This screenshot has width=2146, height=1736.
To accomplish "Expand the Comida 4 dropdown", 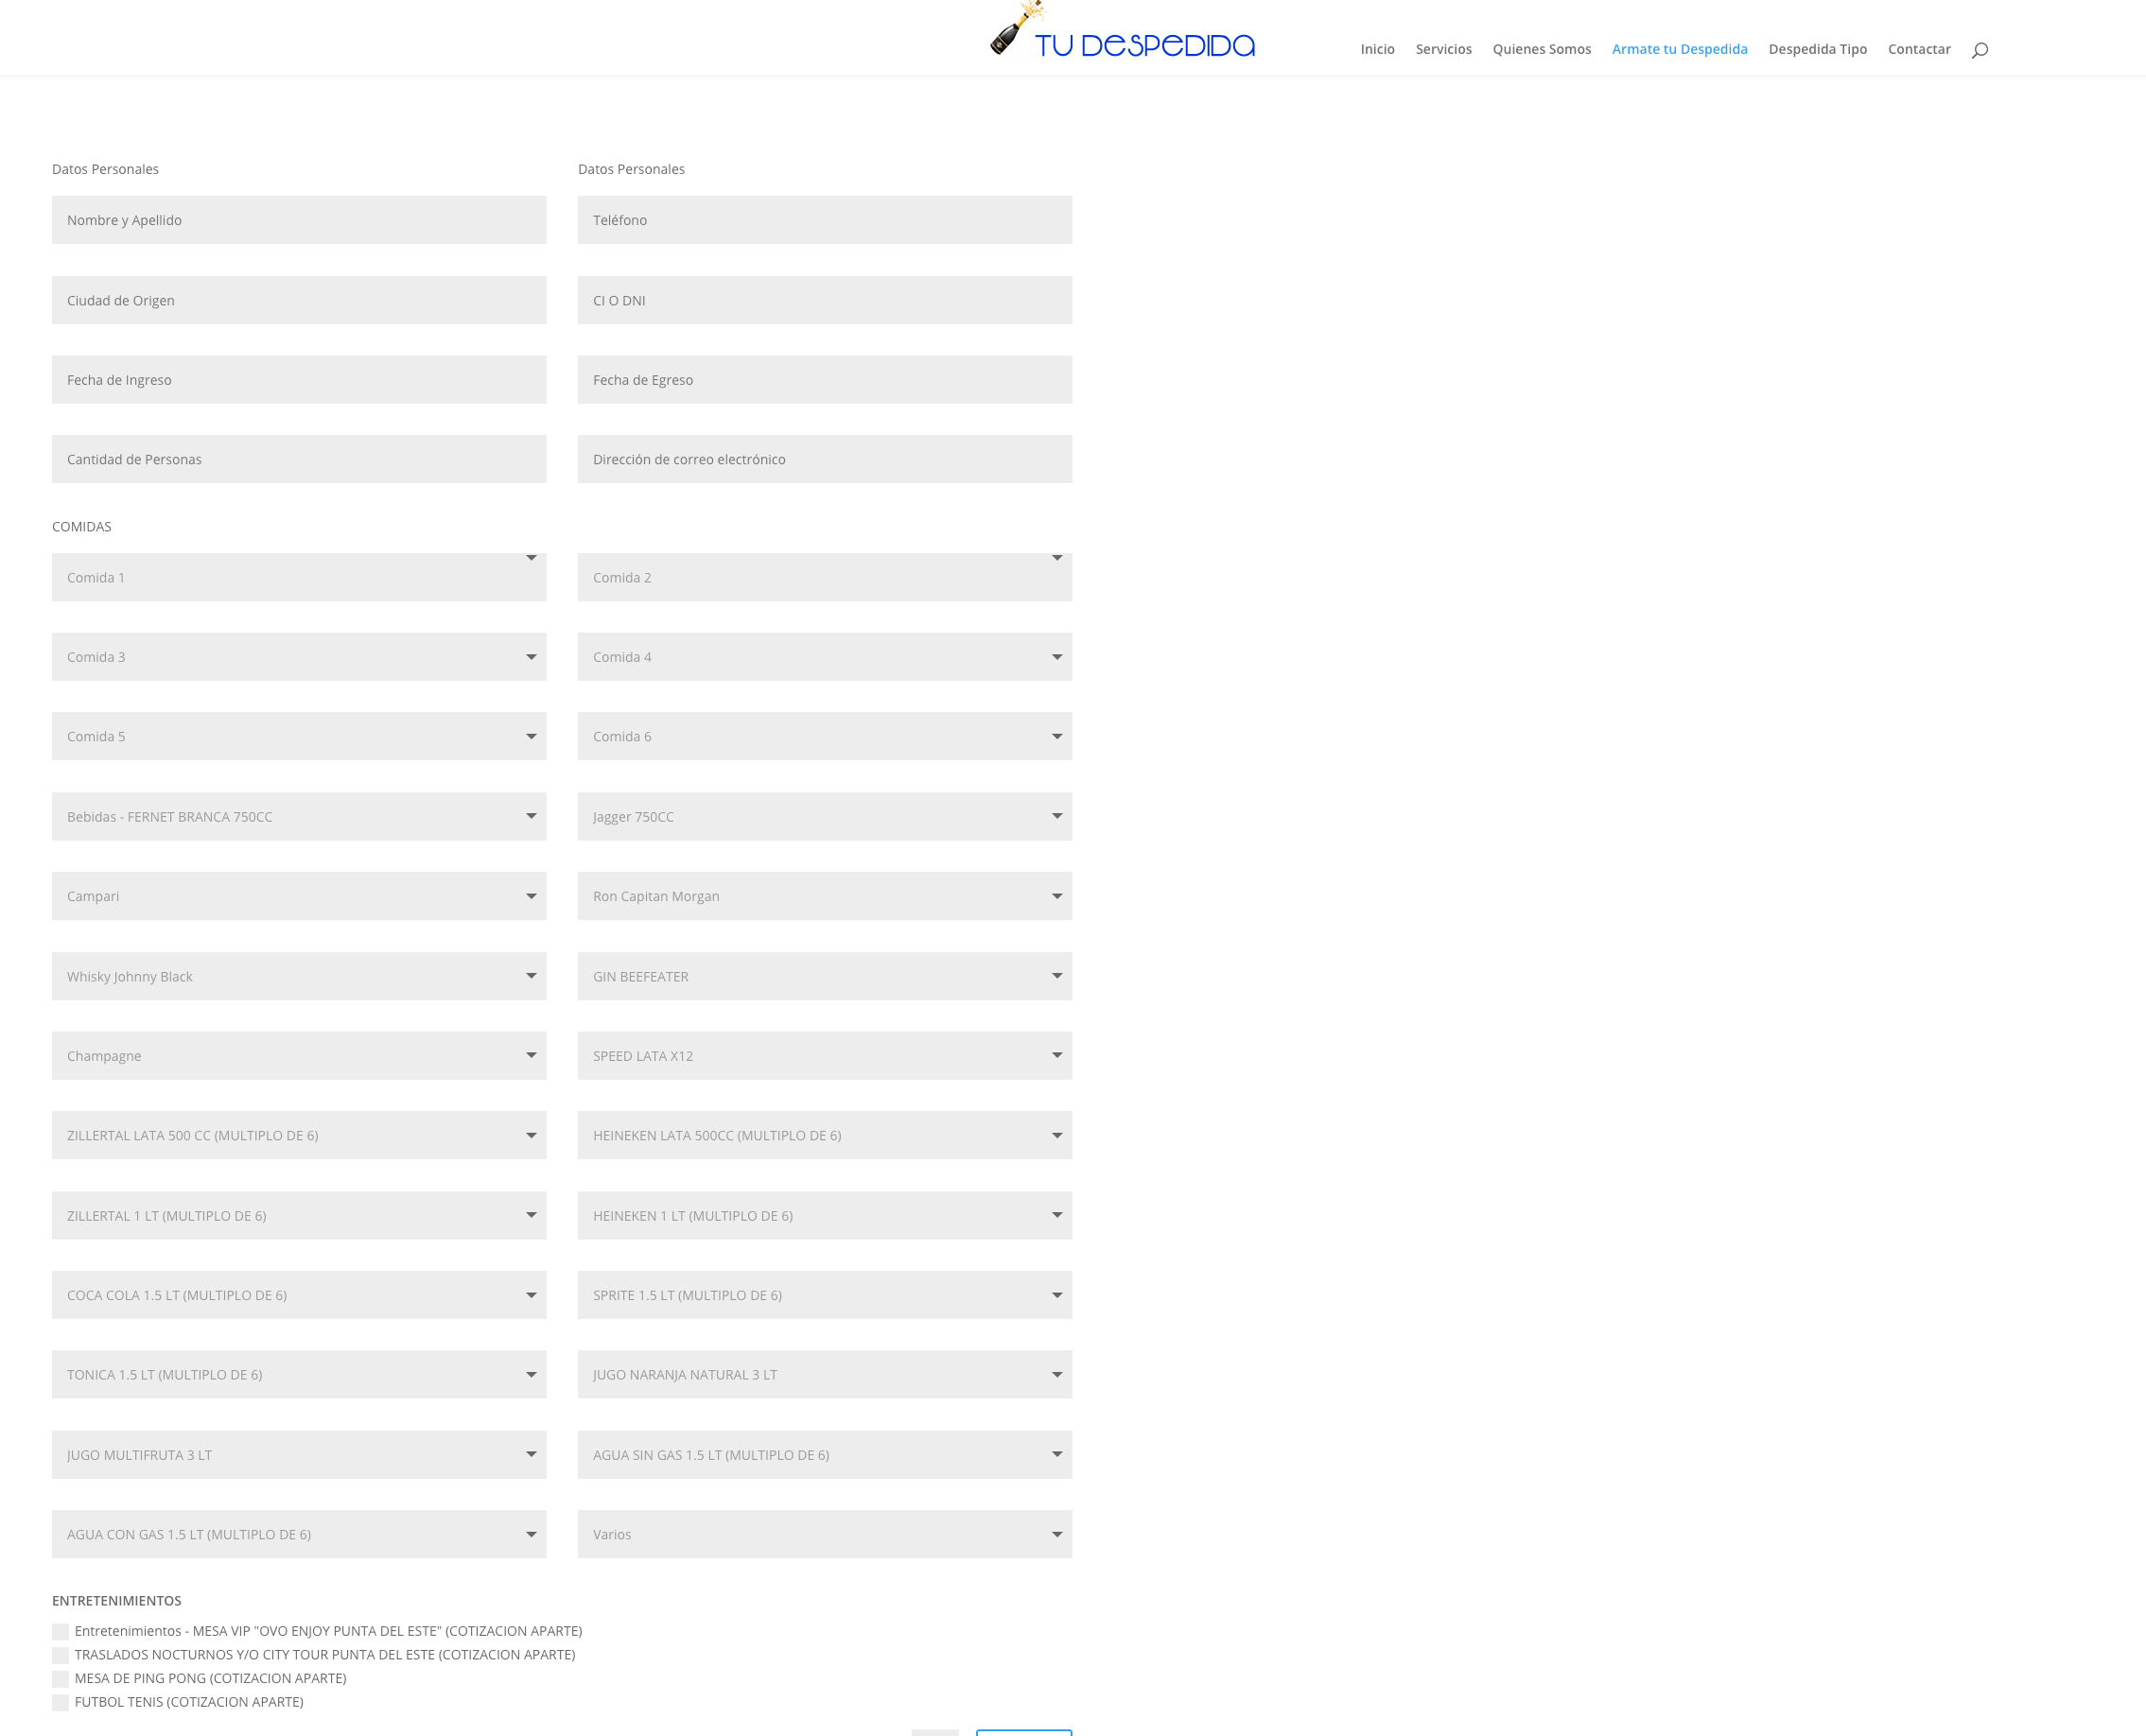I will [x=825, y=657].
